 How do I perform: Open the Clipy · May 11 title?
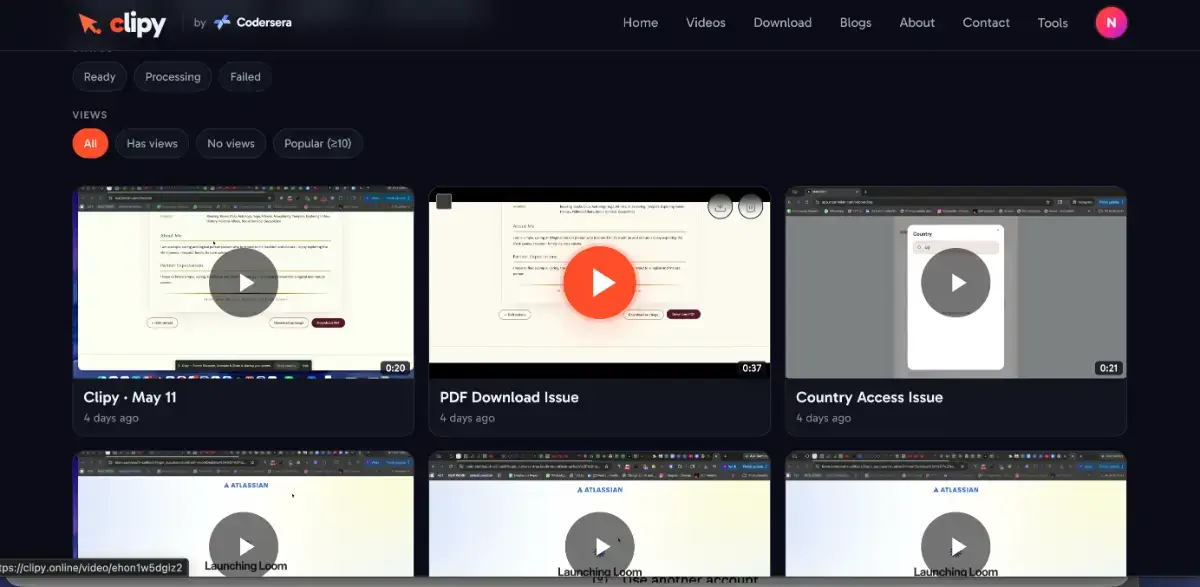click(130, 397)
